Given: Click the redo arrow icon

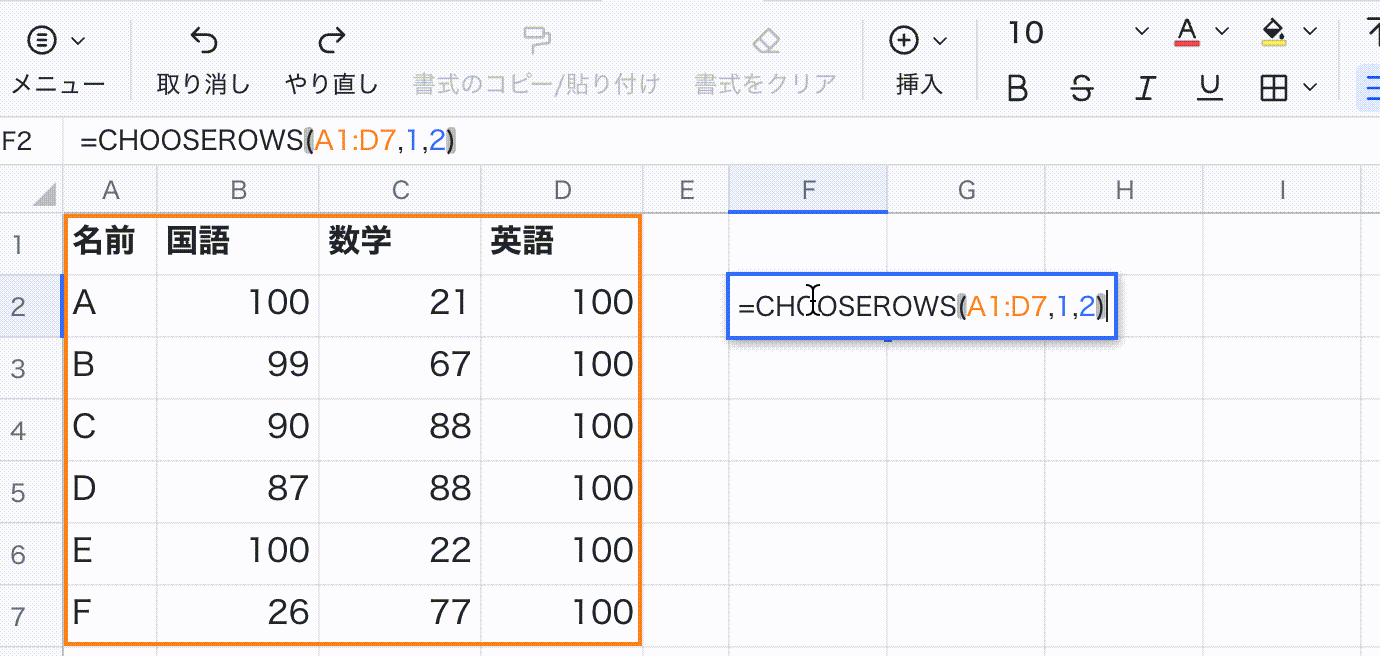Looking at the screenshot, I should pyautogui.click(x=331, y=40).
